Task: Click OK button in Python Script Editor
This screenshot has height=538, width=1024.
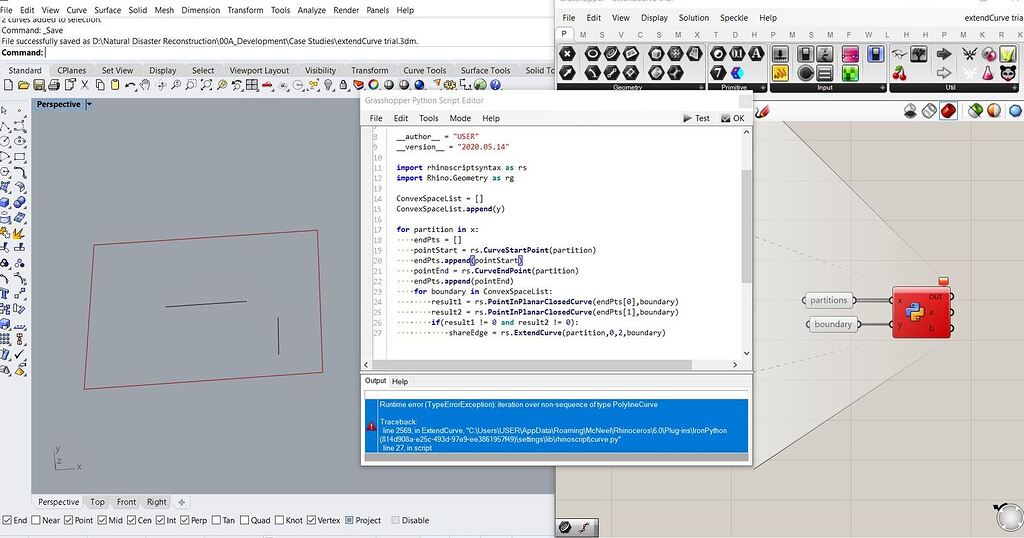Action: click(x=733, y=118)
